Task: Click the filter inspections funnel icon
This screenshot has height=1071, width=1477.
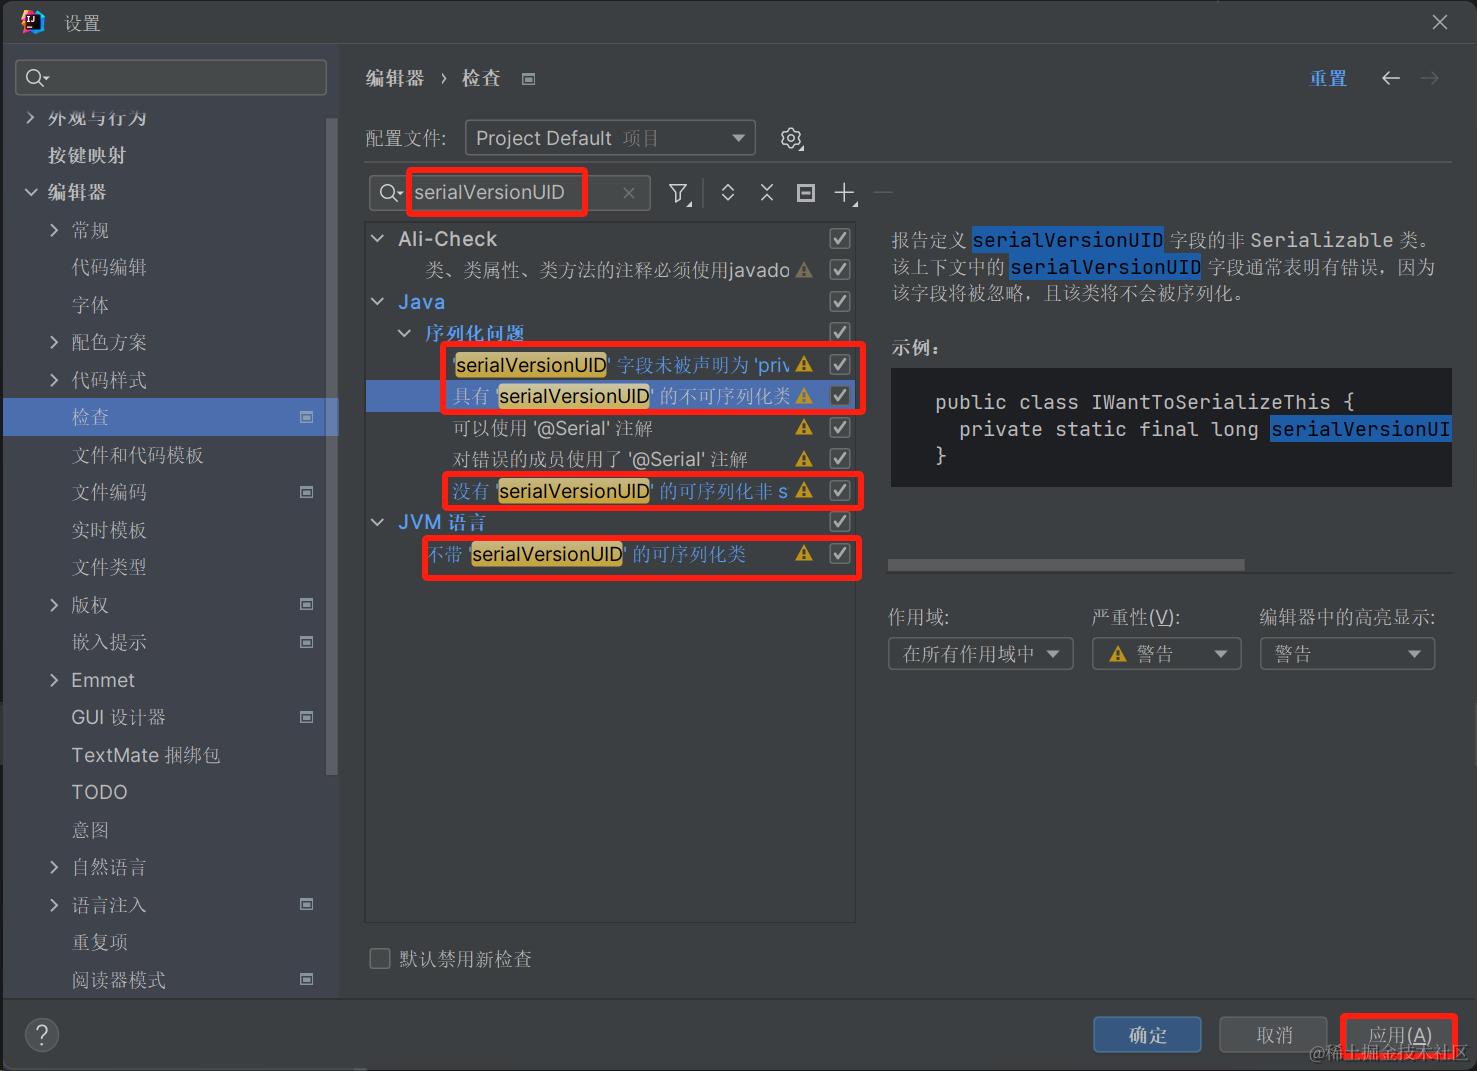Action: point(678,193)
